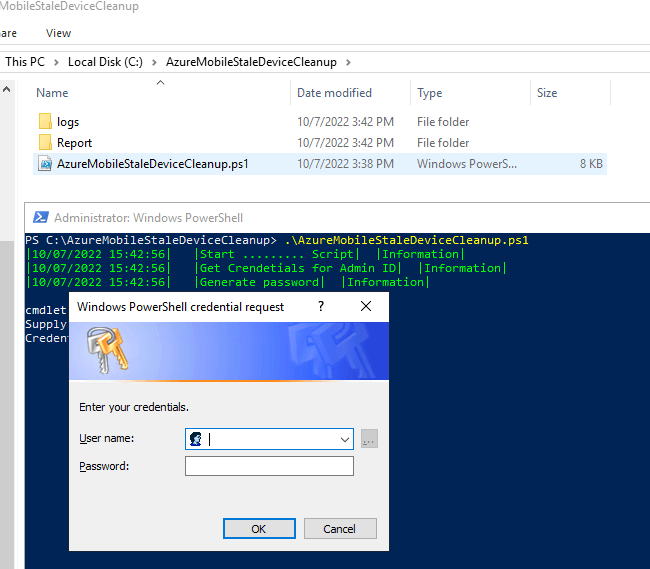Expand the User name dropdown arrow
The image size is (650, 569).
(345, 438)
